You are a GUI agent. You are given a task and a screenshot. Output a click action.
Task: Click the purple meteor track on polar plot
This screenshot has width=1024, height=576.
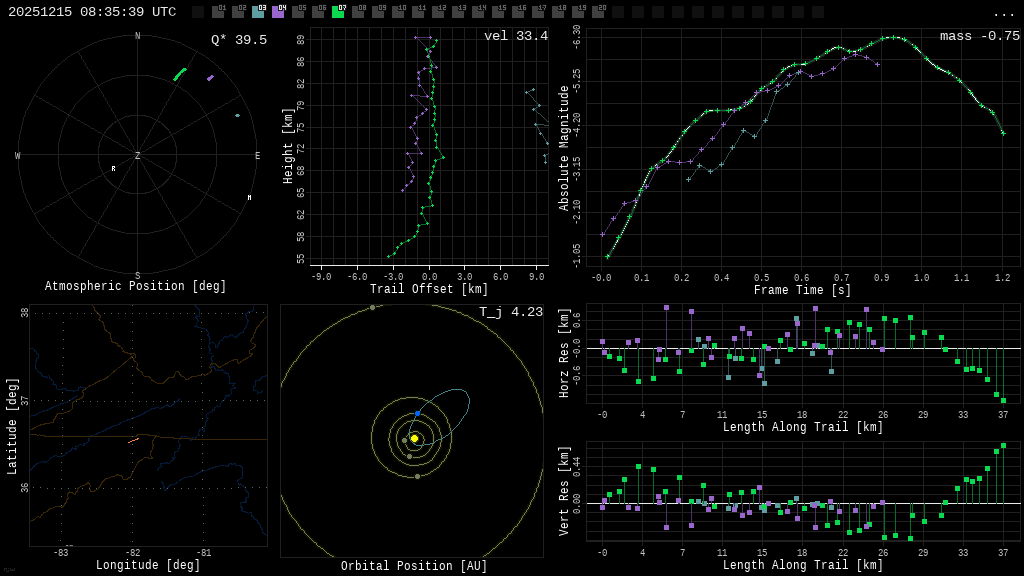[210, 77]
